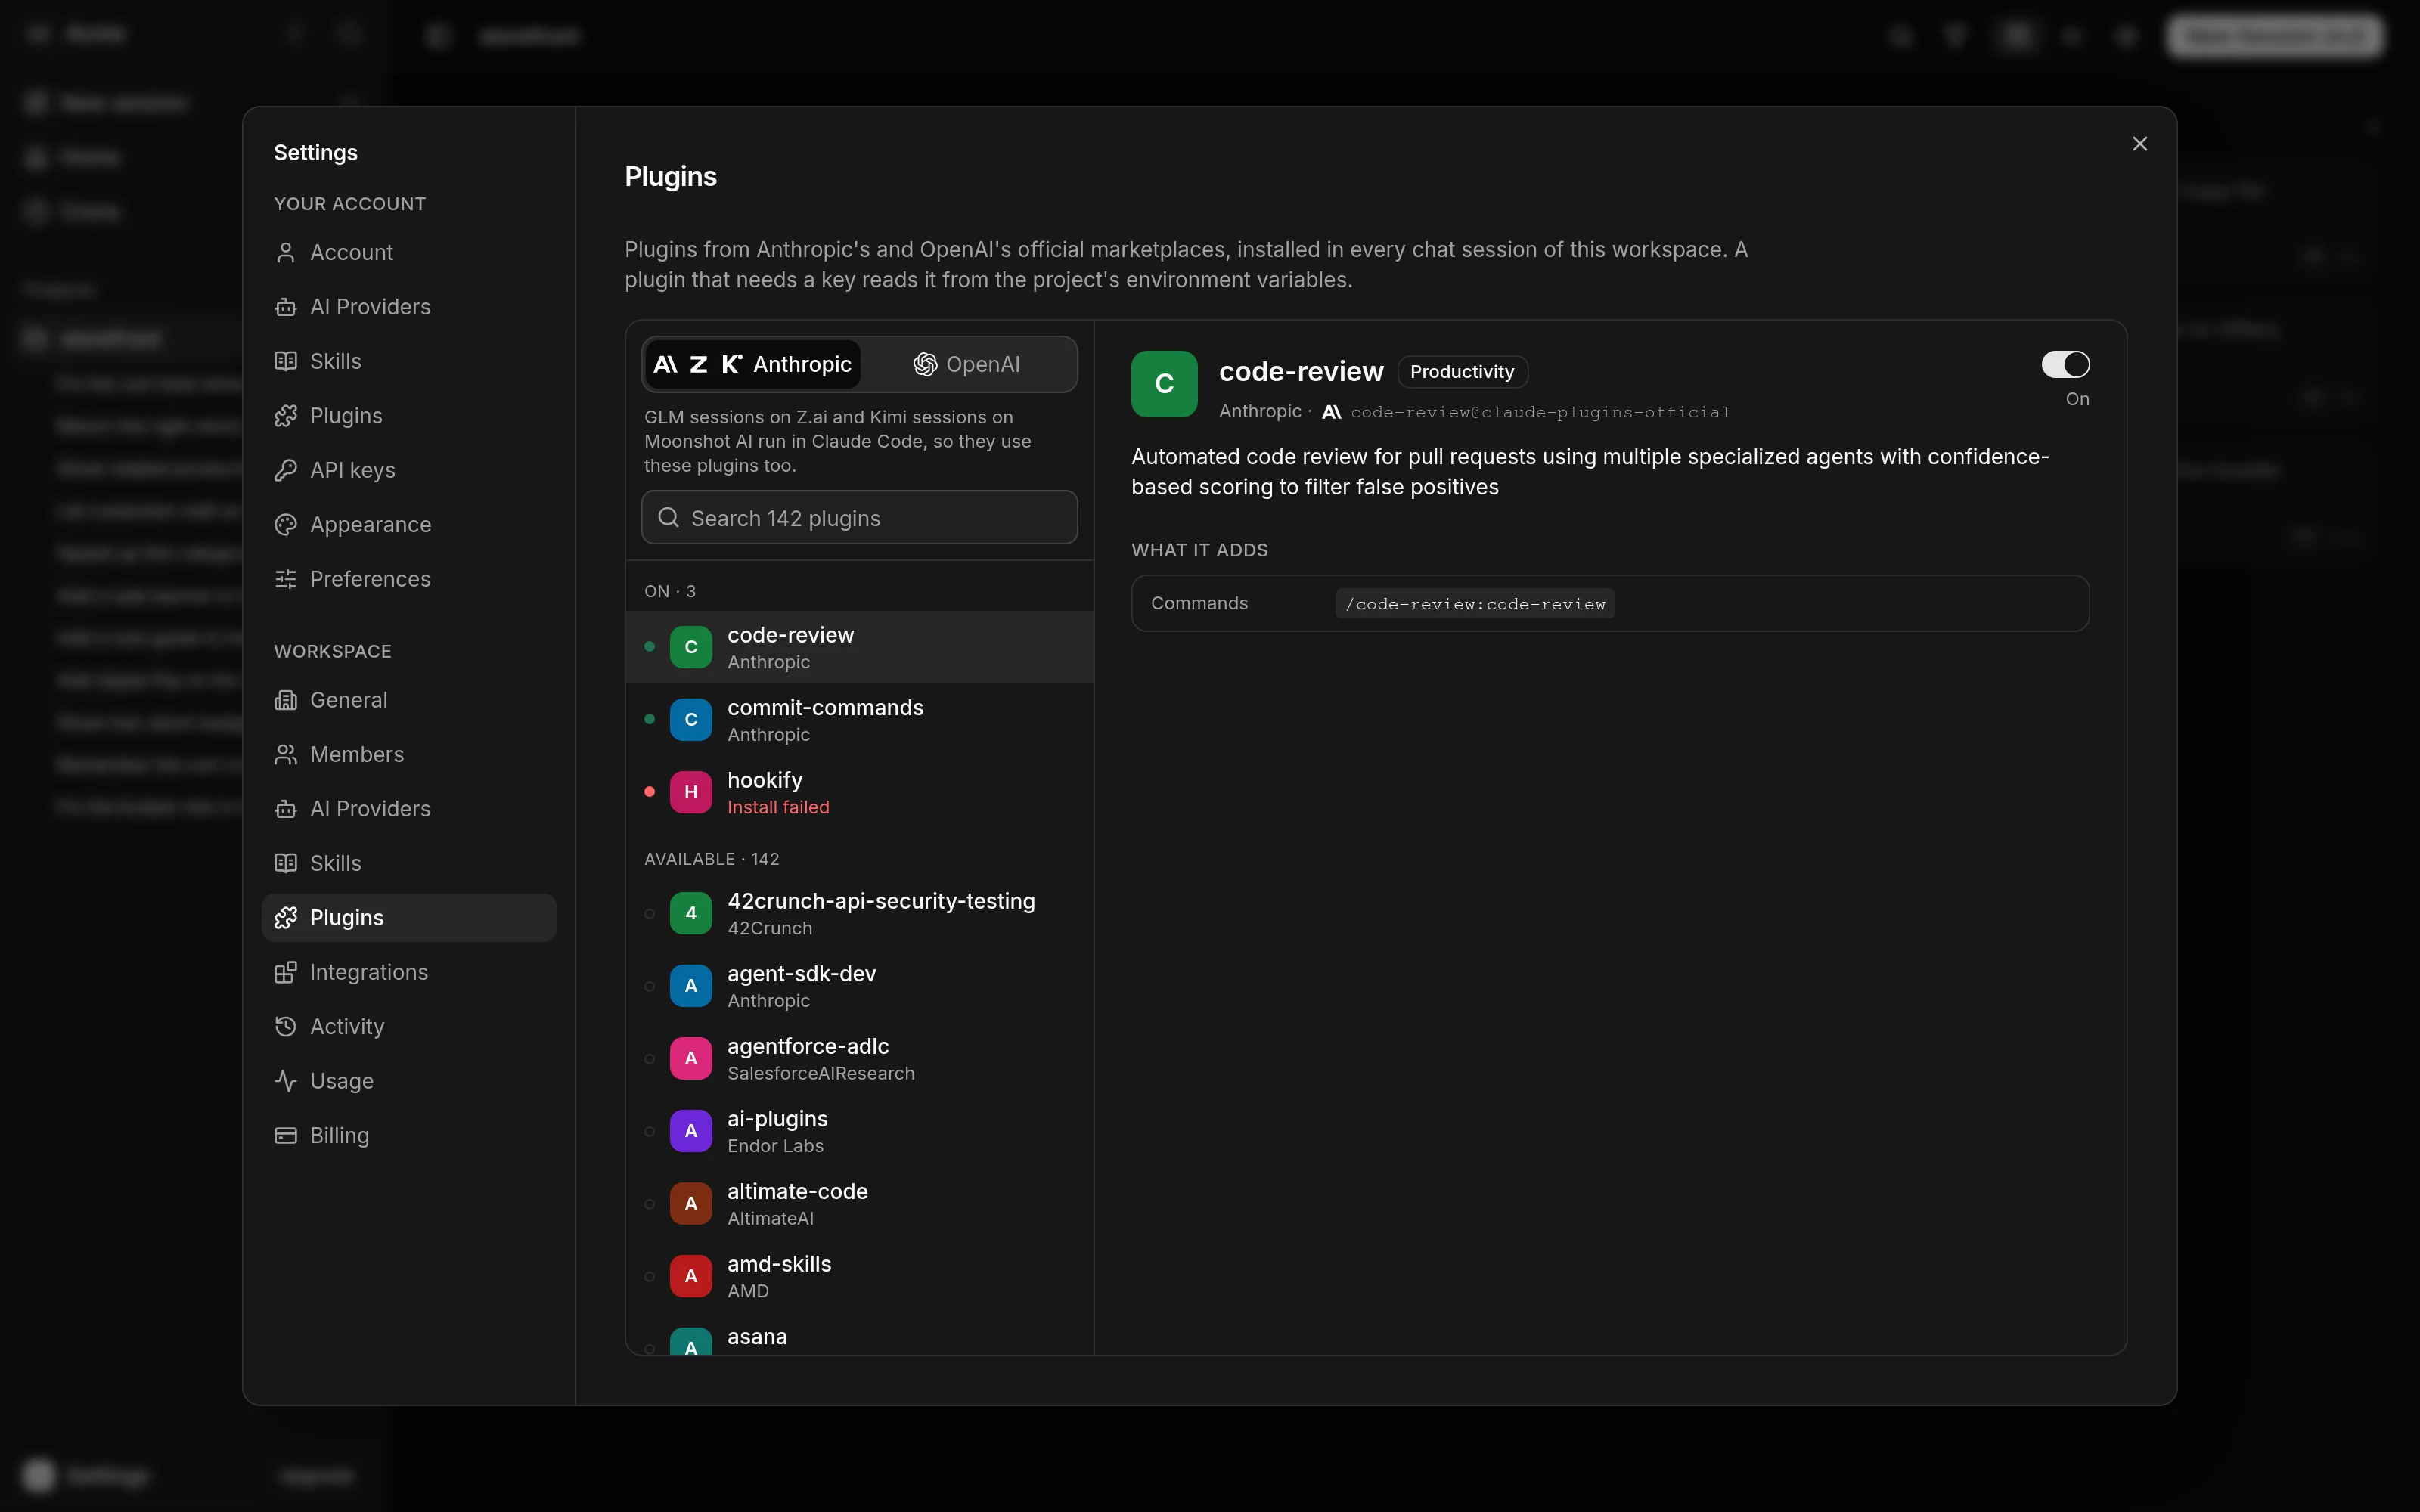Open workspace General settings

pyautogui.click(x=408, y=700)
